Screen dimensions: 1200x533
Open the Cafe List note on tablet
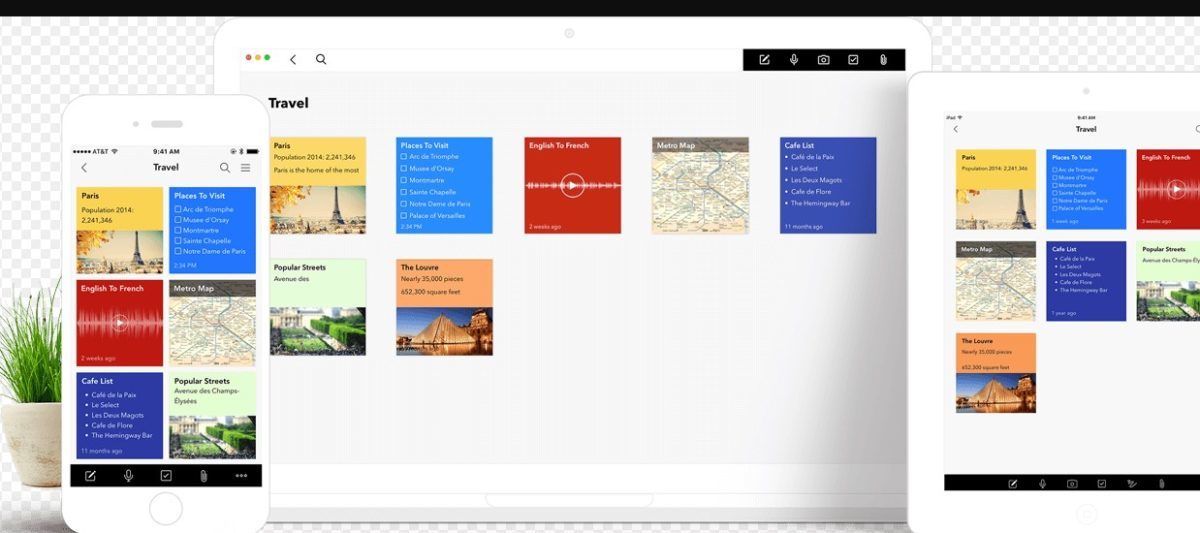click(1086, 281)
